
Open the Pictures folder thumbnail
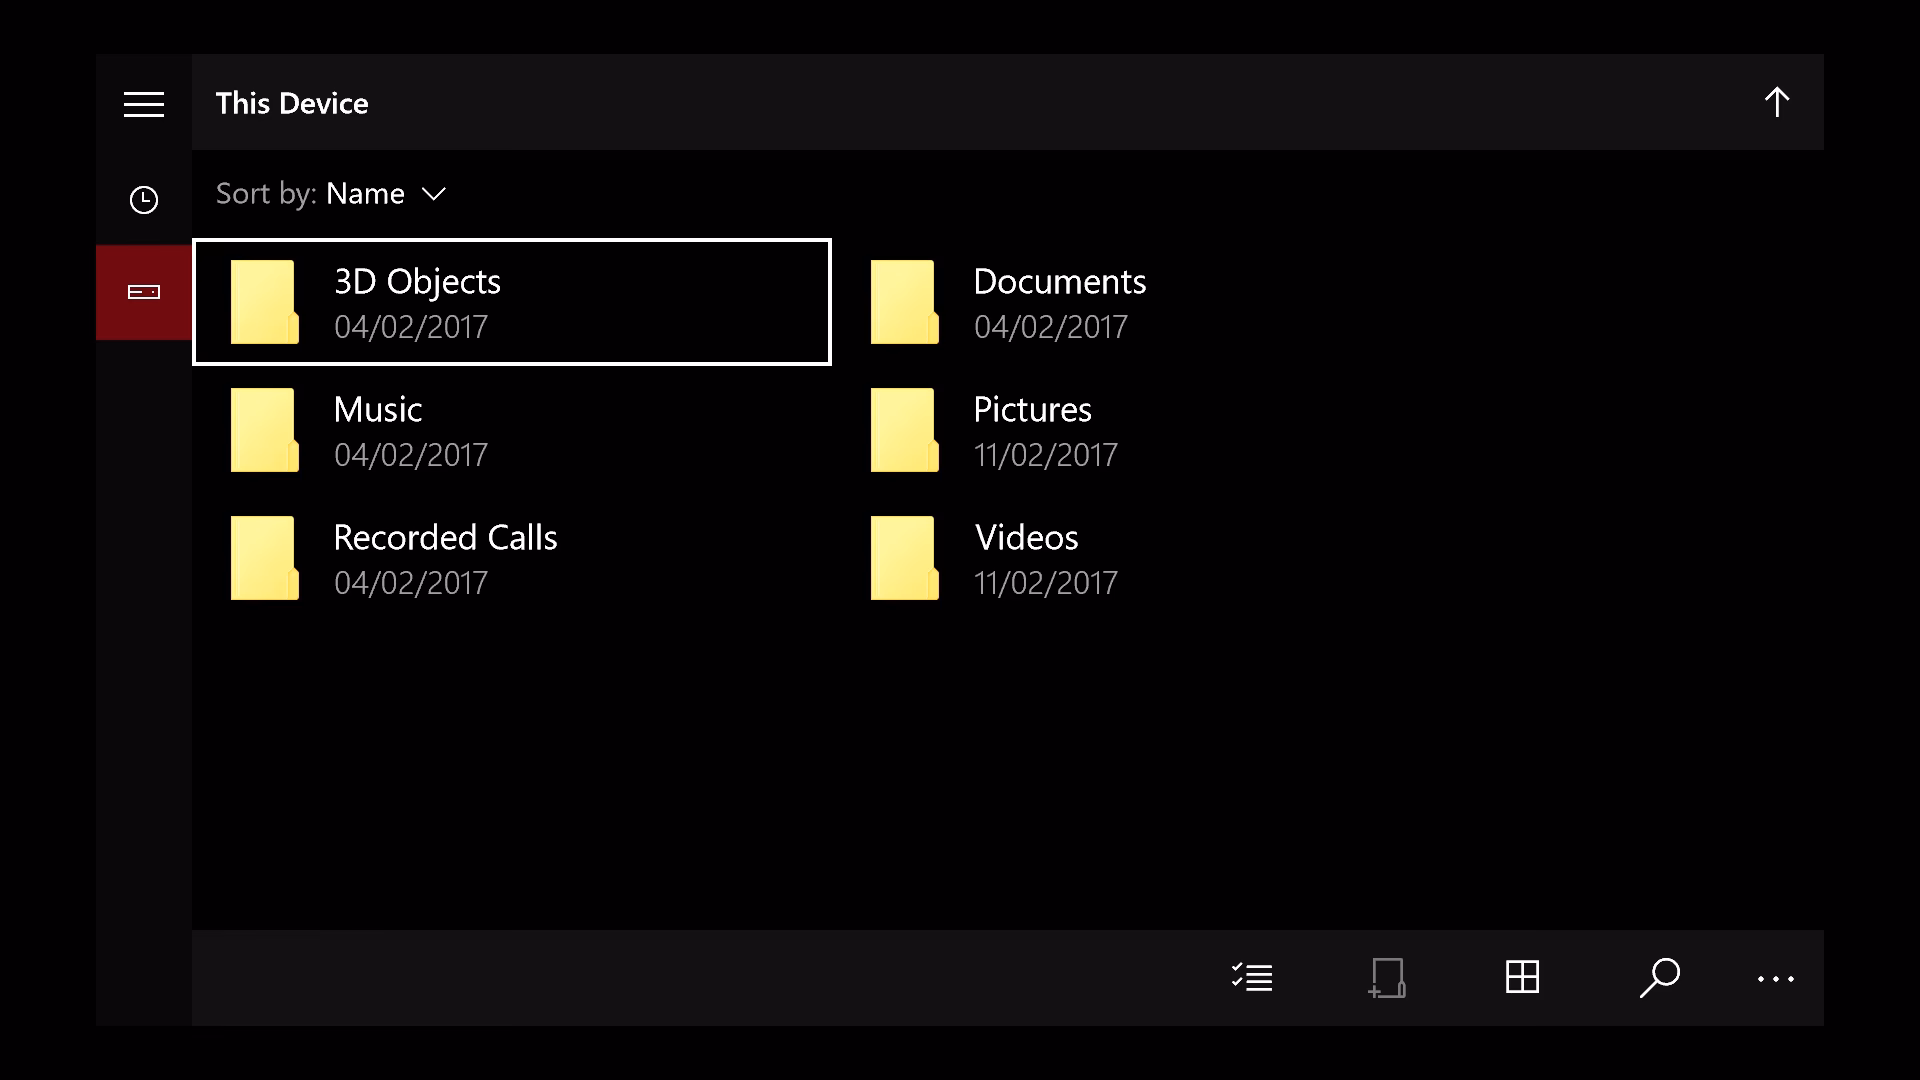[905, 429]
